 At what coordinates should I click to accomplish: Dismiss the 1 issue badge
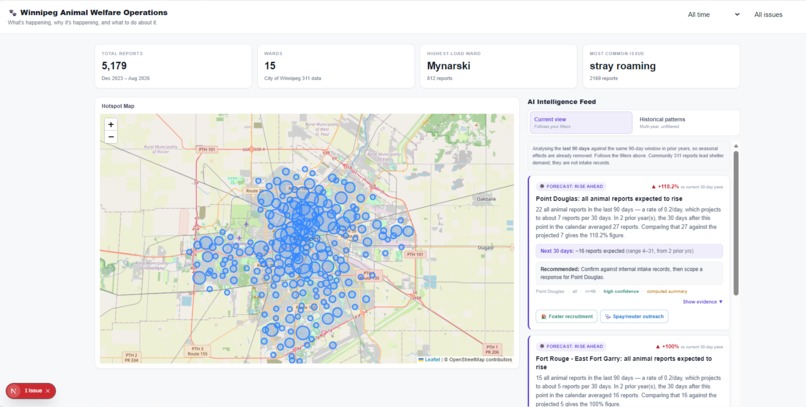(48, 391)
